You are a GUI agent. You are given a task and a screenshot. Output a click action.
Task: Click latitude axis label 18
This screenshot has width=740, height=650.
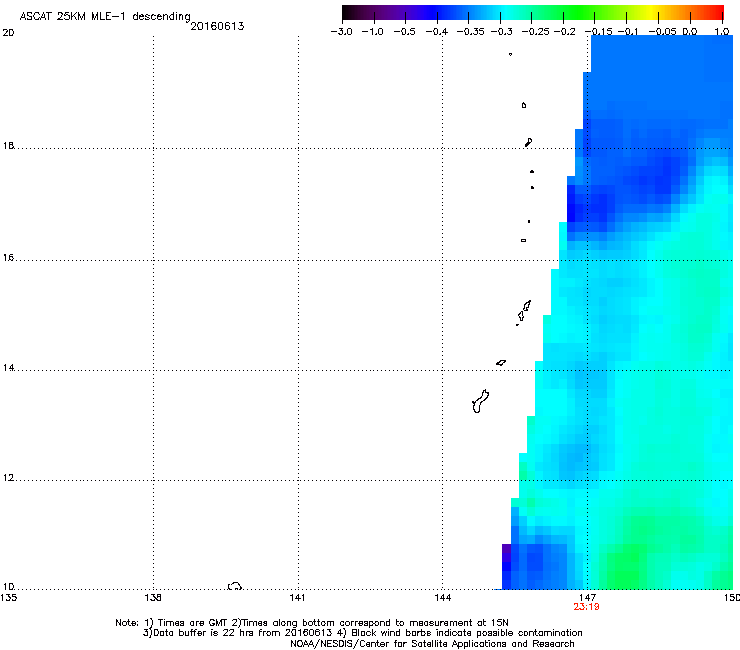click(x=8, y=145)
